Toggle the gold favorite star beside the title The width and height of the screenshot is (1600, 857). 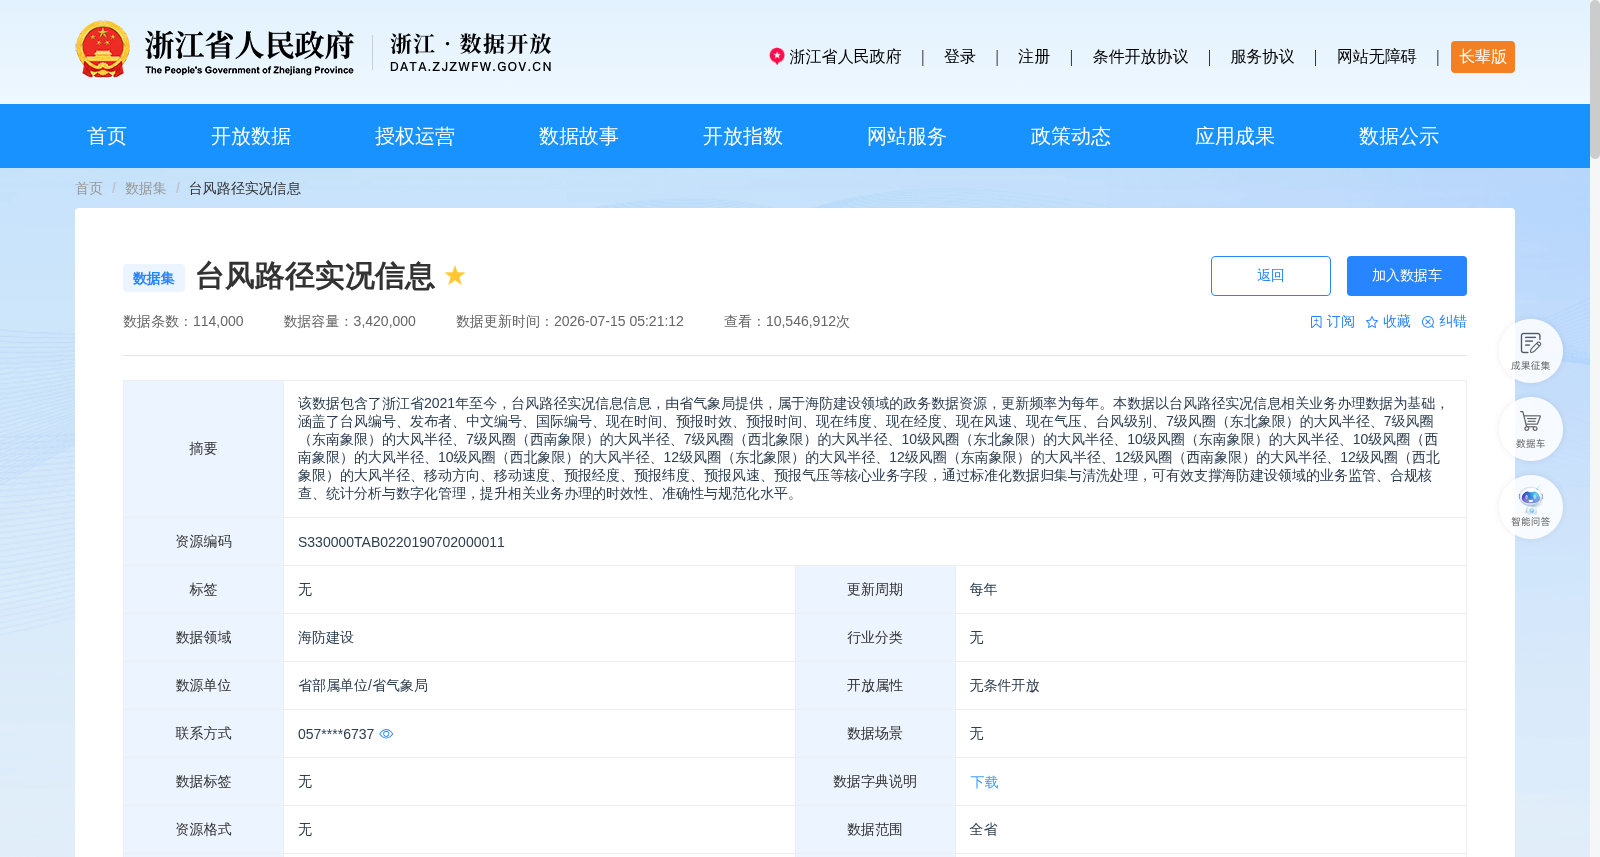[455, 275]
